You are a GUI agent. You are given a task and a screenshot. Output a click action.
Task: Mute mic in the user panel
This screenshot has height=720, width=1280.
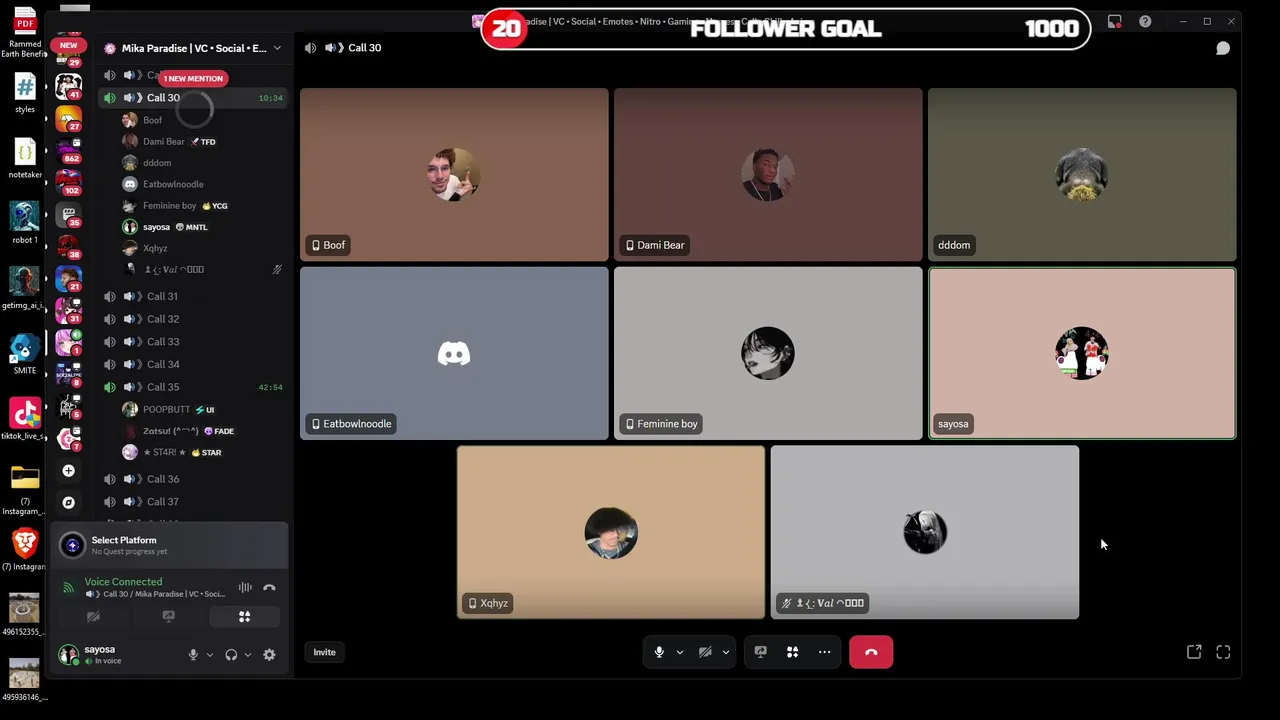193,655
